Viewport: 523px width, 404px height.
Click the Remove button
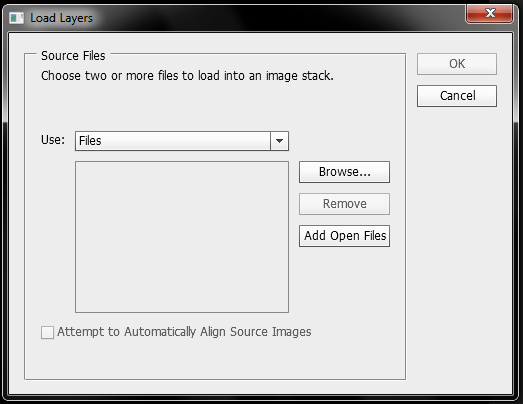click(344, 204)
